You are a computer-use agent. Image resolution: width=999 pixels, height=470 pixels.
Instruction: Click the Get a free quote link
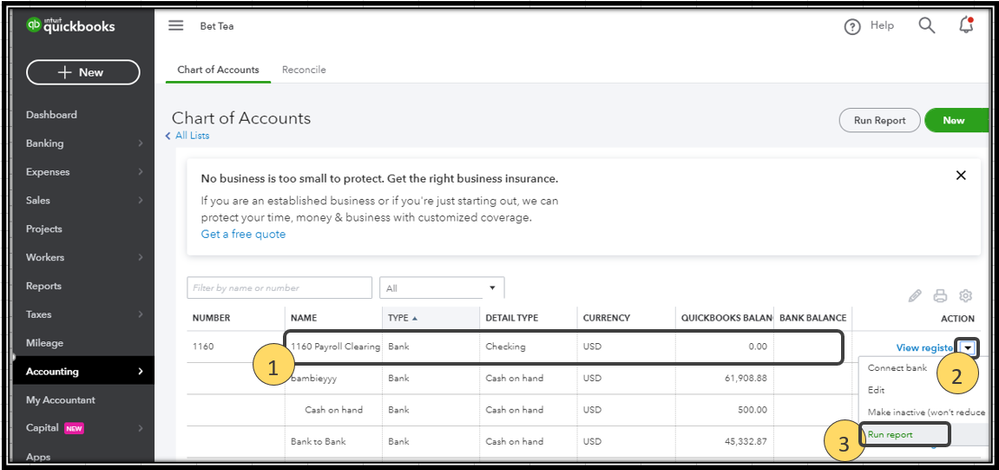[243, 234]
